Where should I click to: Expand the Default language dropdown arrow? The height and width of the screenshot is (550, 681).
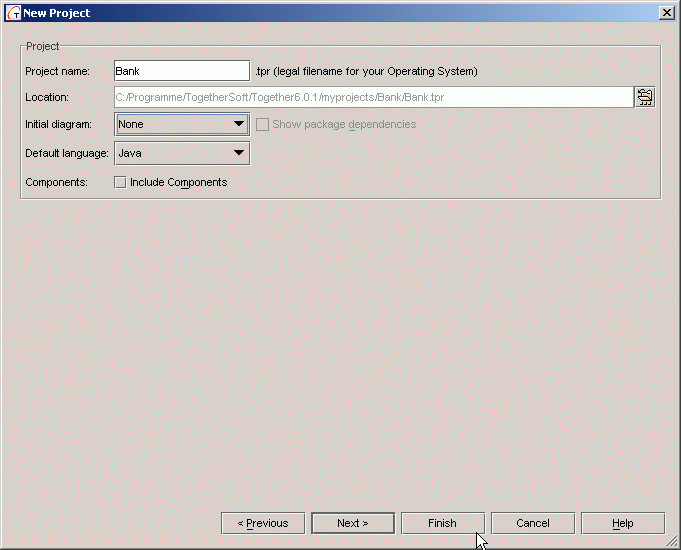pos(239,154)
